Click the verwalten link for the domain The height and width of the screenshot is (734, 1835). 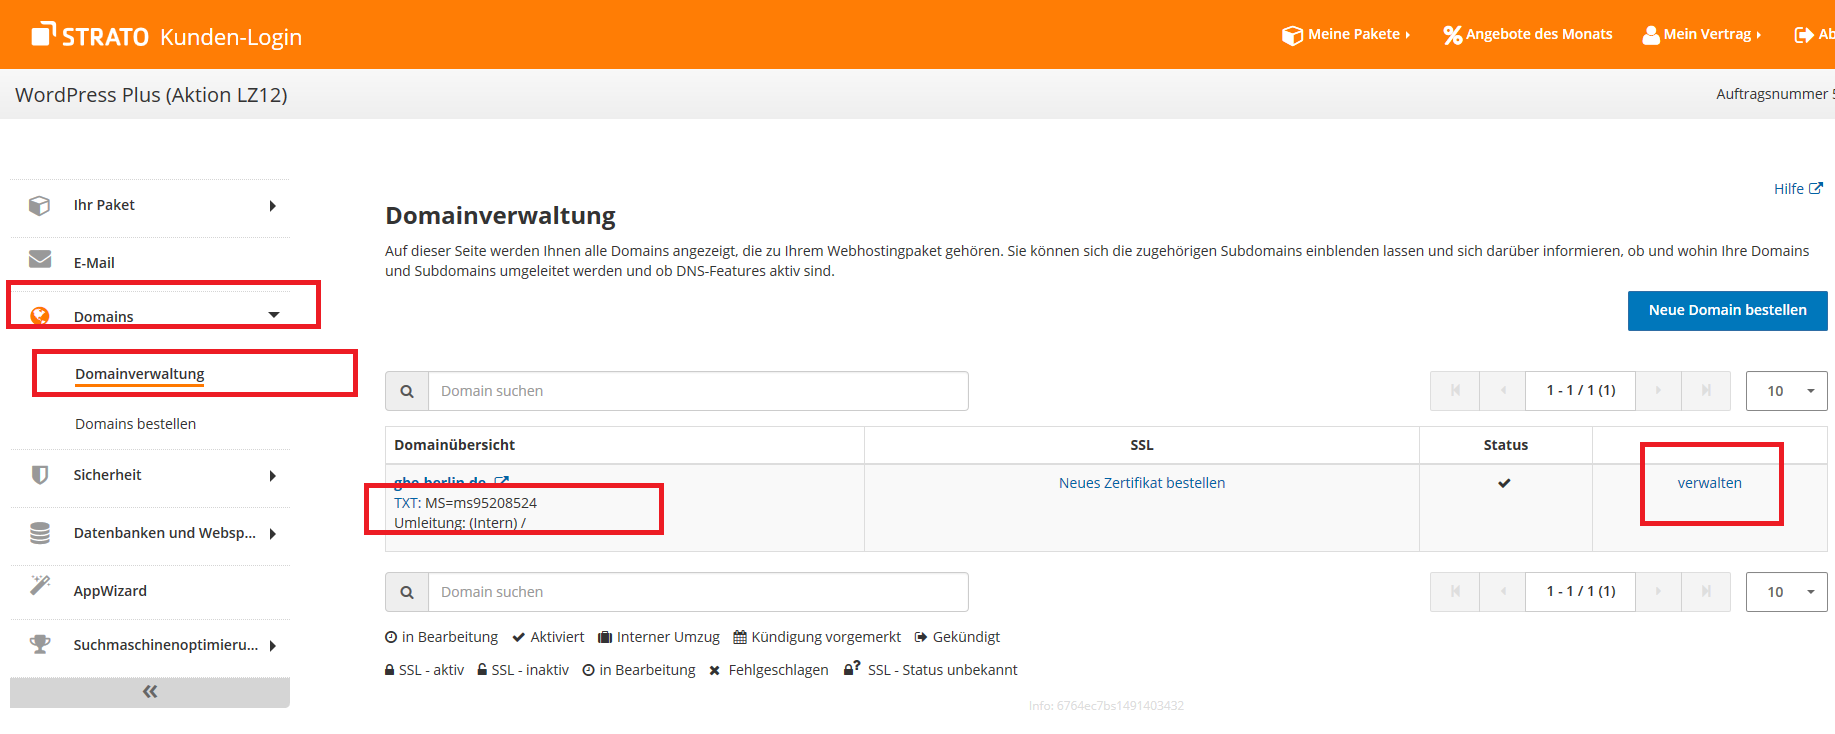point(1709,483)
